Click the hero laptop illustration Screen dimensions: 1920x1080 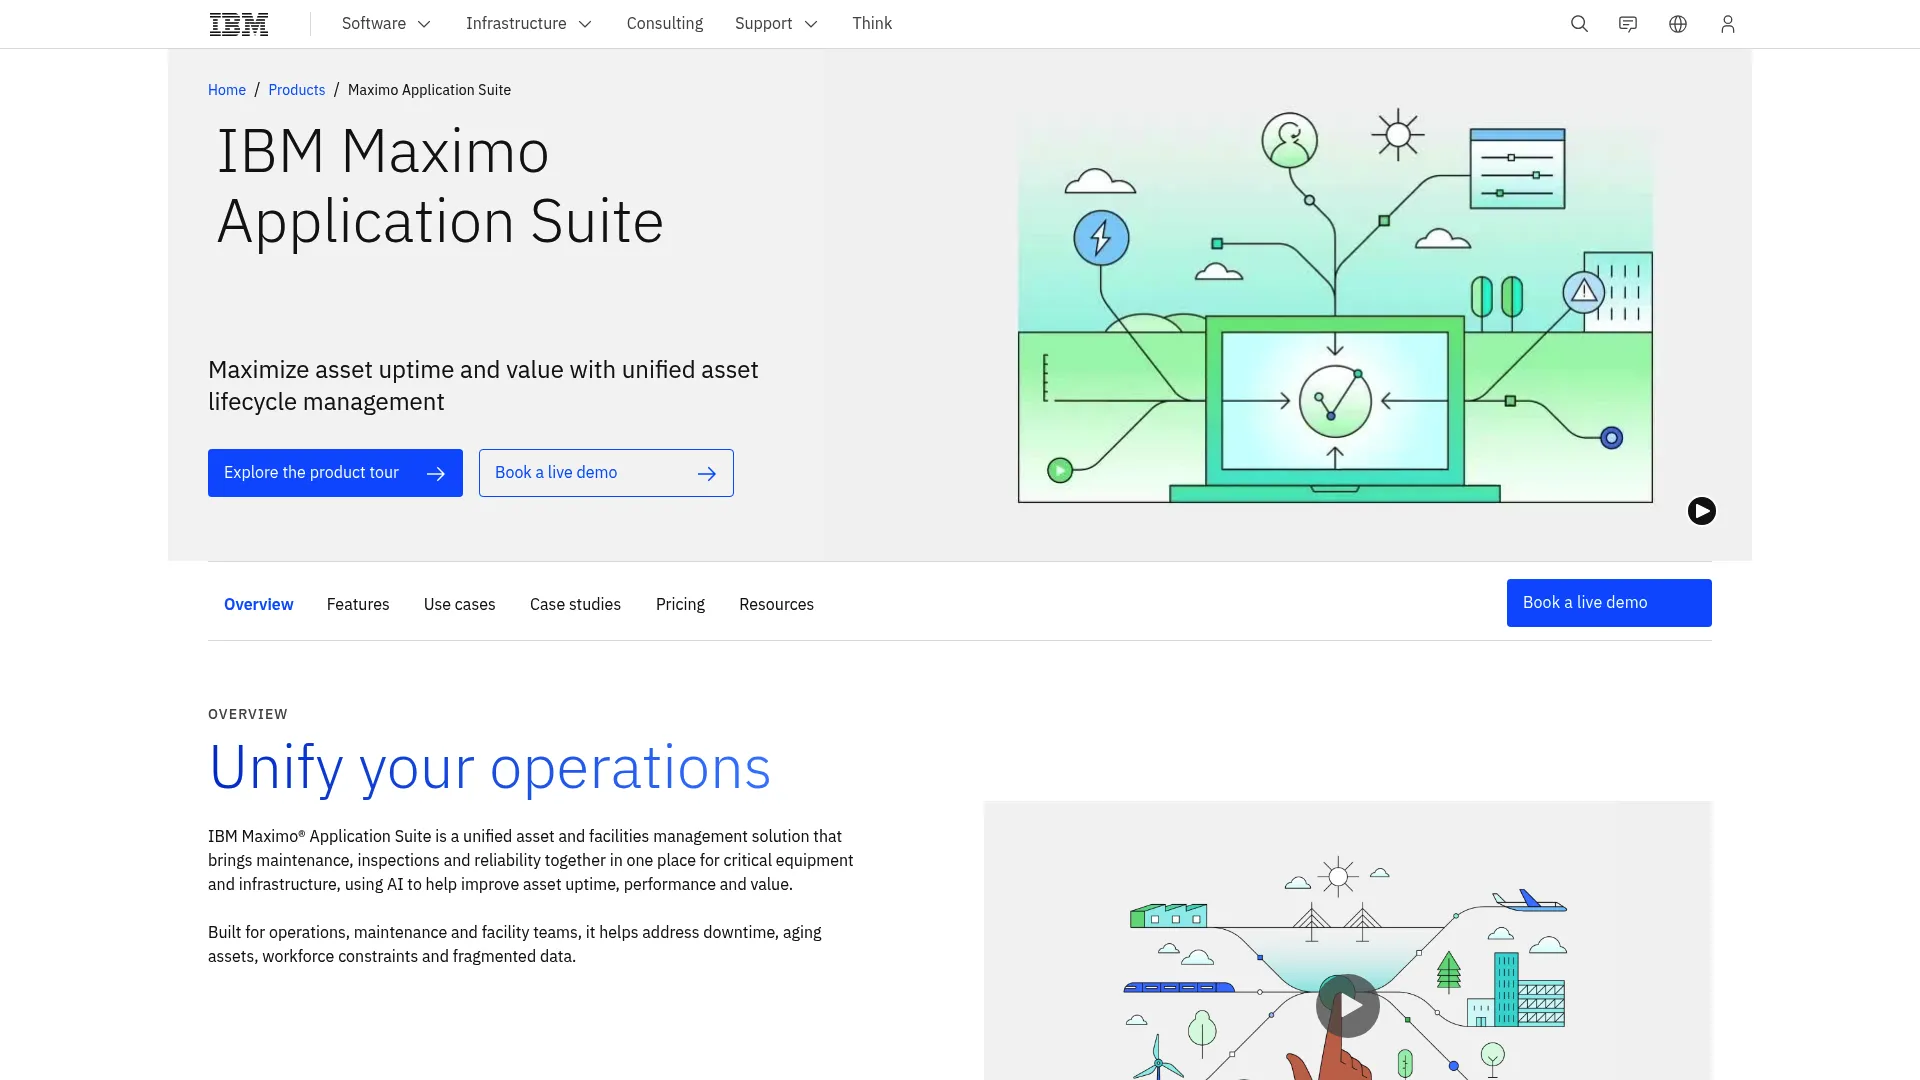[1335, 305]
